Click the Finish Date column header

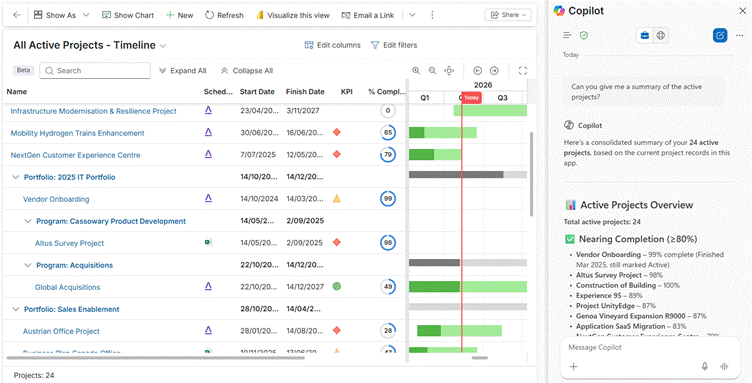click(305, 92)
